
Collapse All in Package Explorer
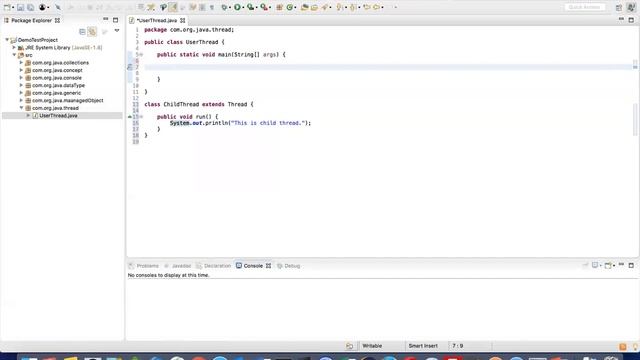click(82, 31)
